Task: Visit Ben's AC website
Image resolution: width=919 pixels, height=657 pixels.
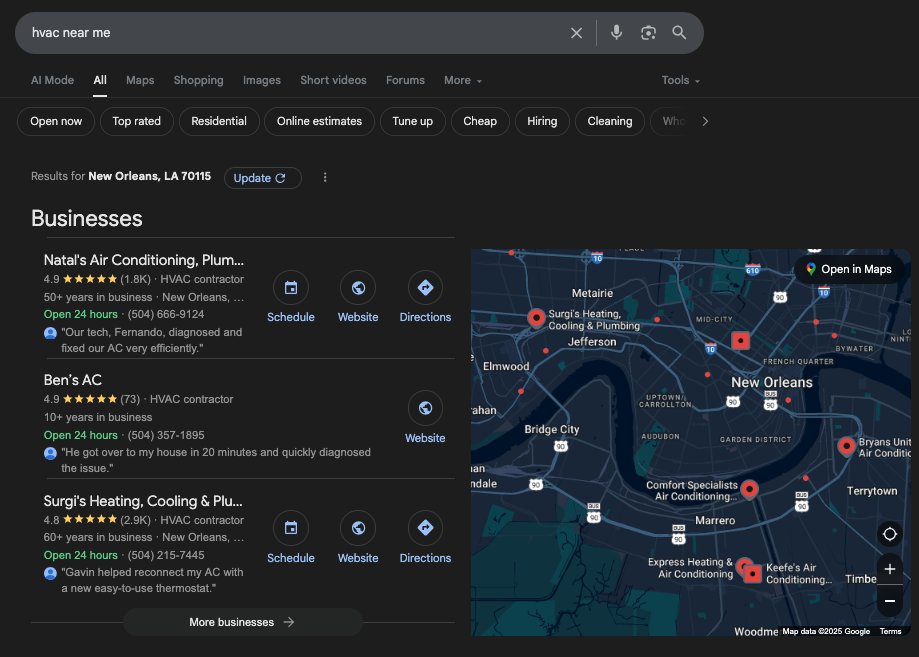Action: 425,418
